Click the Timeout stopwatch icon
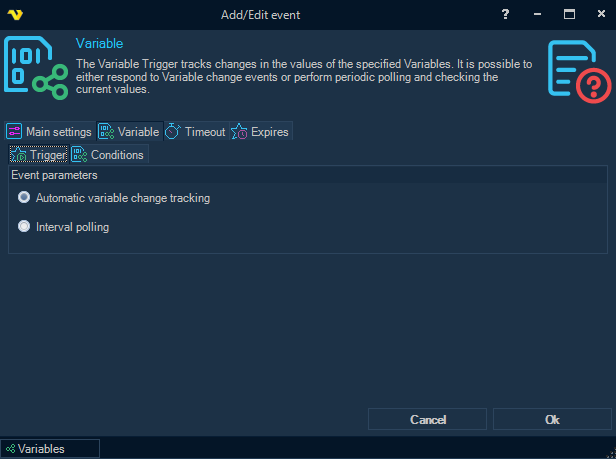Image resolution: width=616 pixels, height=459 pixels. [173, 132]
